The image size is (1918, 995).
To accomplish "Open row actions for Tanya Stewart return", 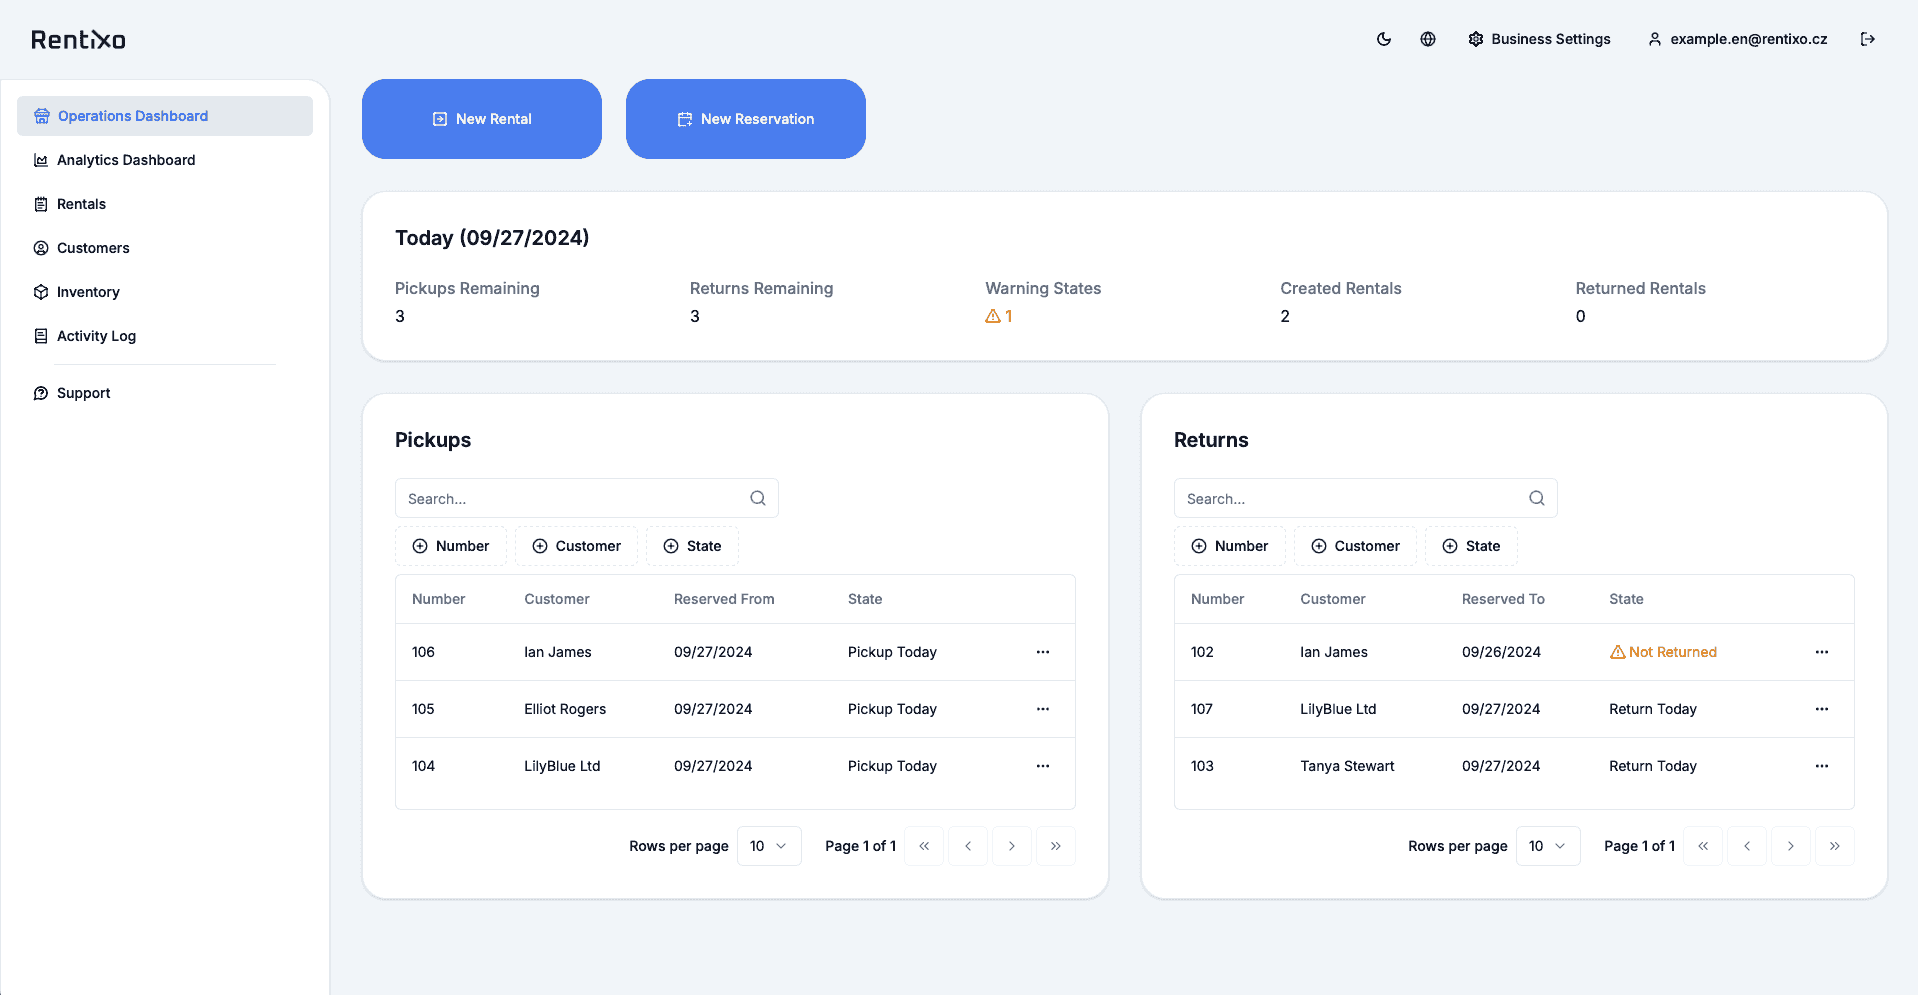I will 1822,766.
